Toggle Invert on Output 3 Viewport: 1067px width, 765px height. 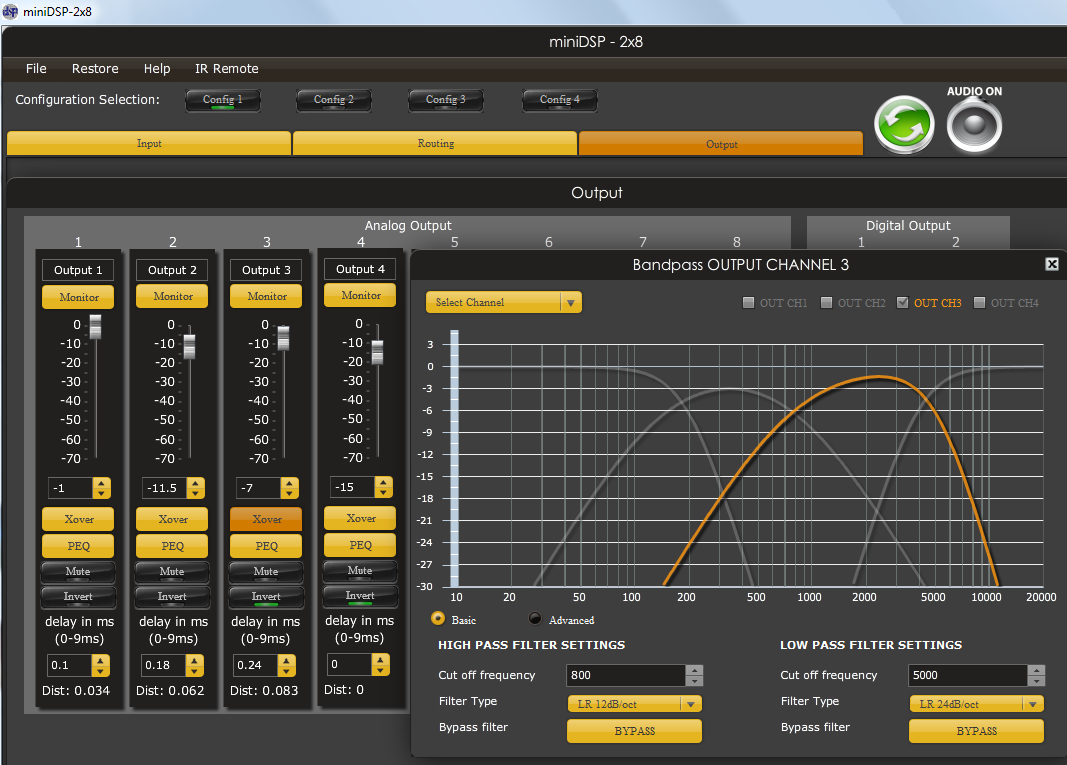266,597
